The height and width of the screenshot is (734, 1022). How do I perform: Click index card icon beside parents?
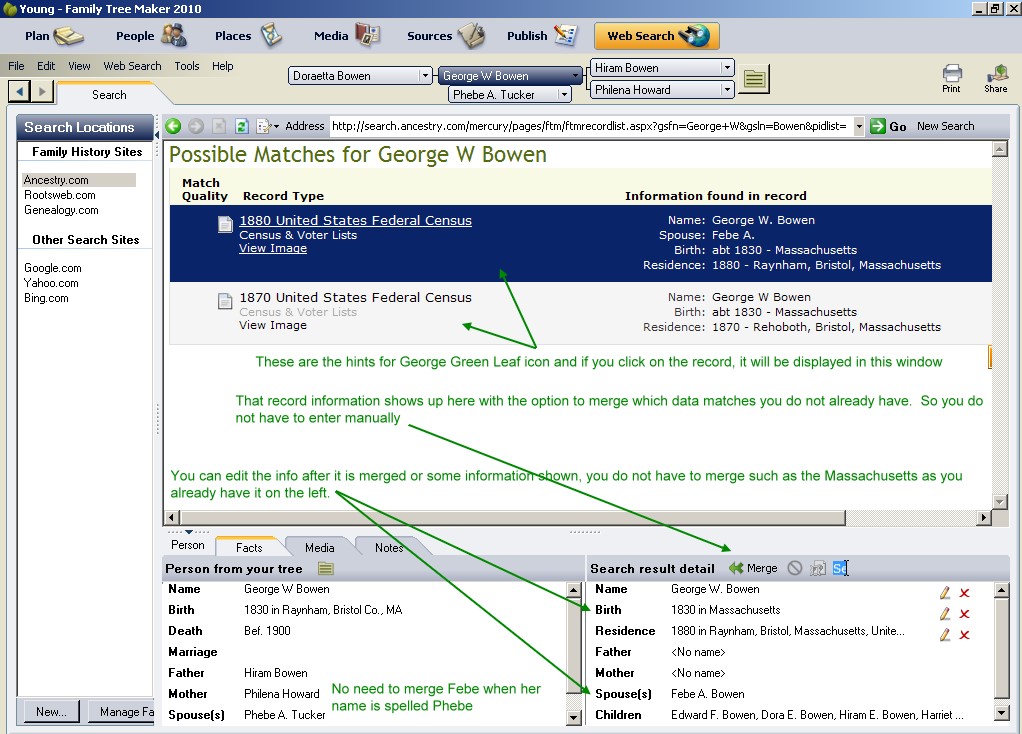(x=754, y=79)
